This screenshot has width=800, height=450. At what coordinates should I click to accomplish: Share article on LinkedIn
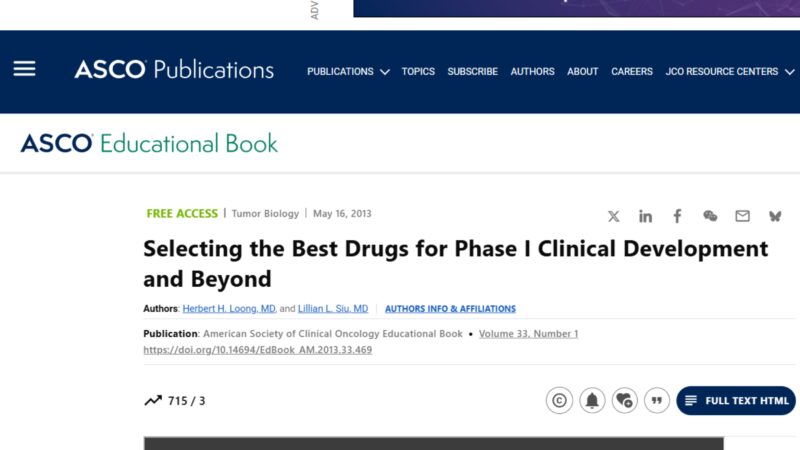(x=646, y=216)
